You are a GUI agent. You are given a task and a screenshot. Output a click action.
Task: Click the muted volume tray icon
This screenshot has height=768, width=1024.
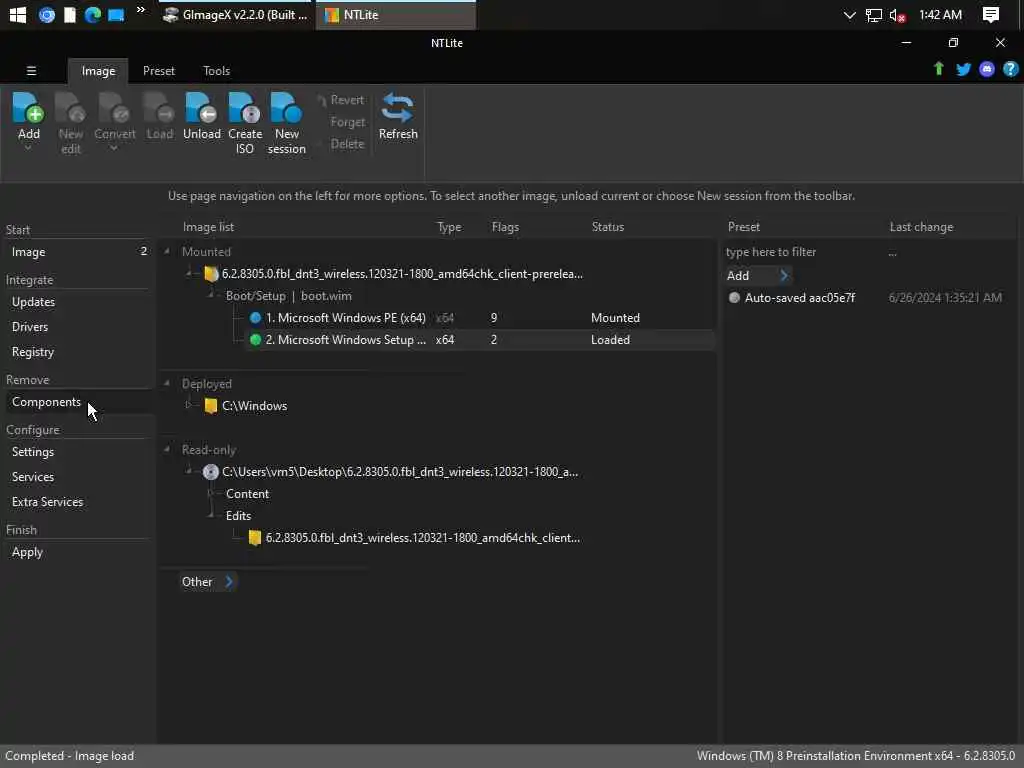897,15
